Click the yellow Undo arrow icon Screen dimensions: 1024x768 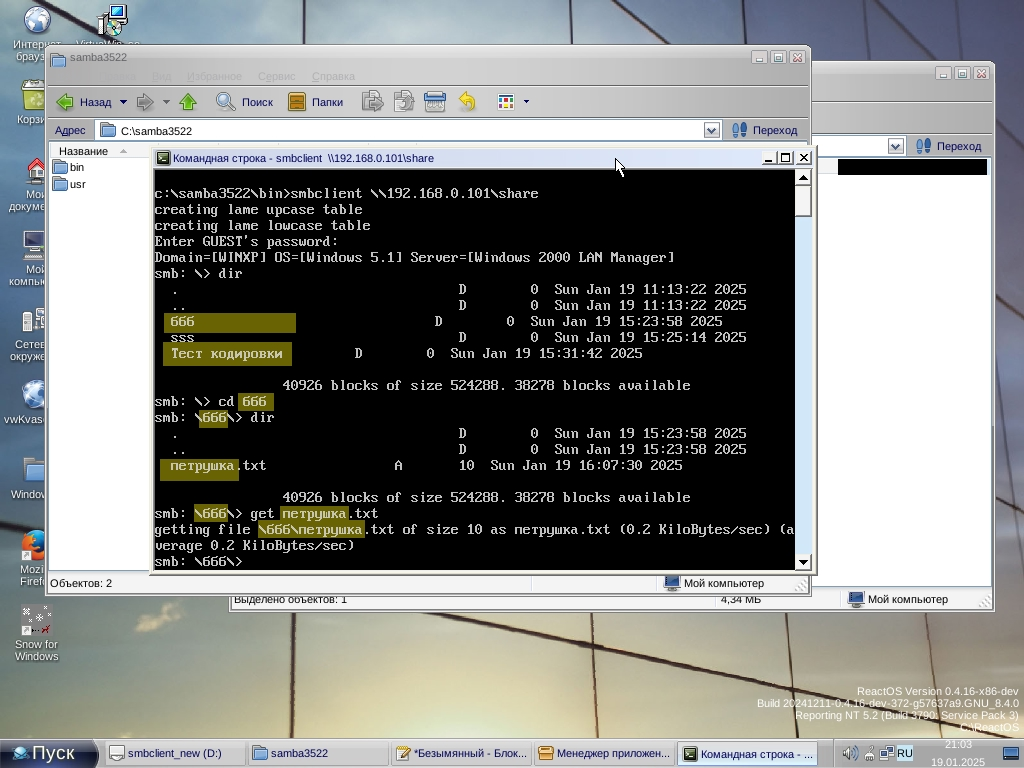[x=467, y=101]
